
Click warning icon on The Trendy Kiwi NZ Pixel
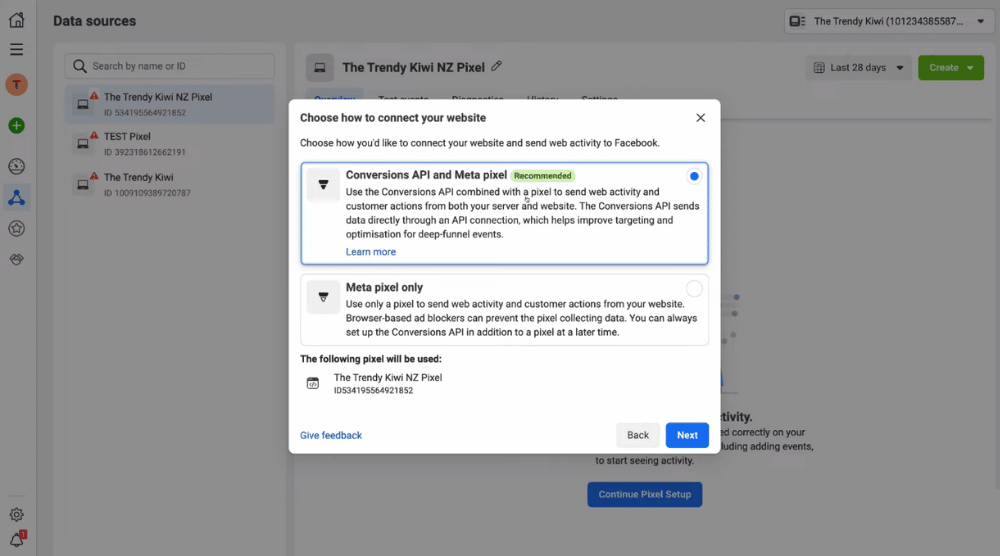[94, 96]
